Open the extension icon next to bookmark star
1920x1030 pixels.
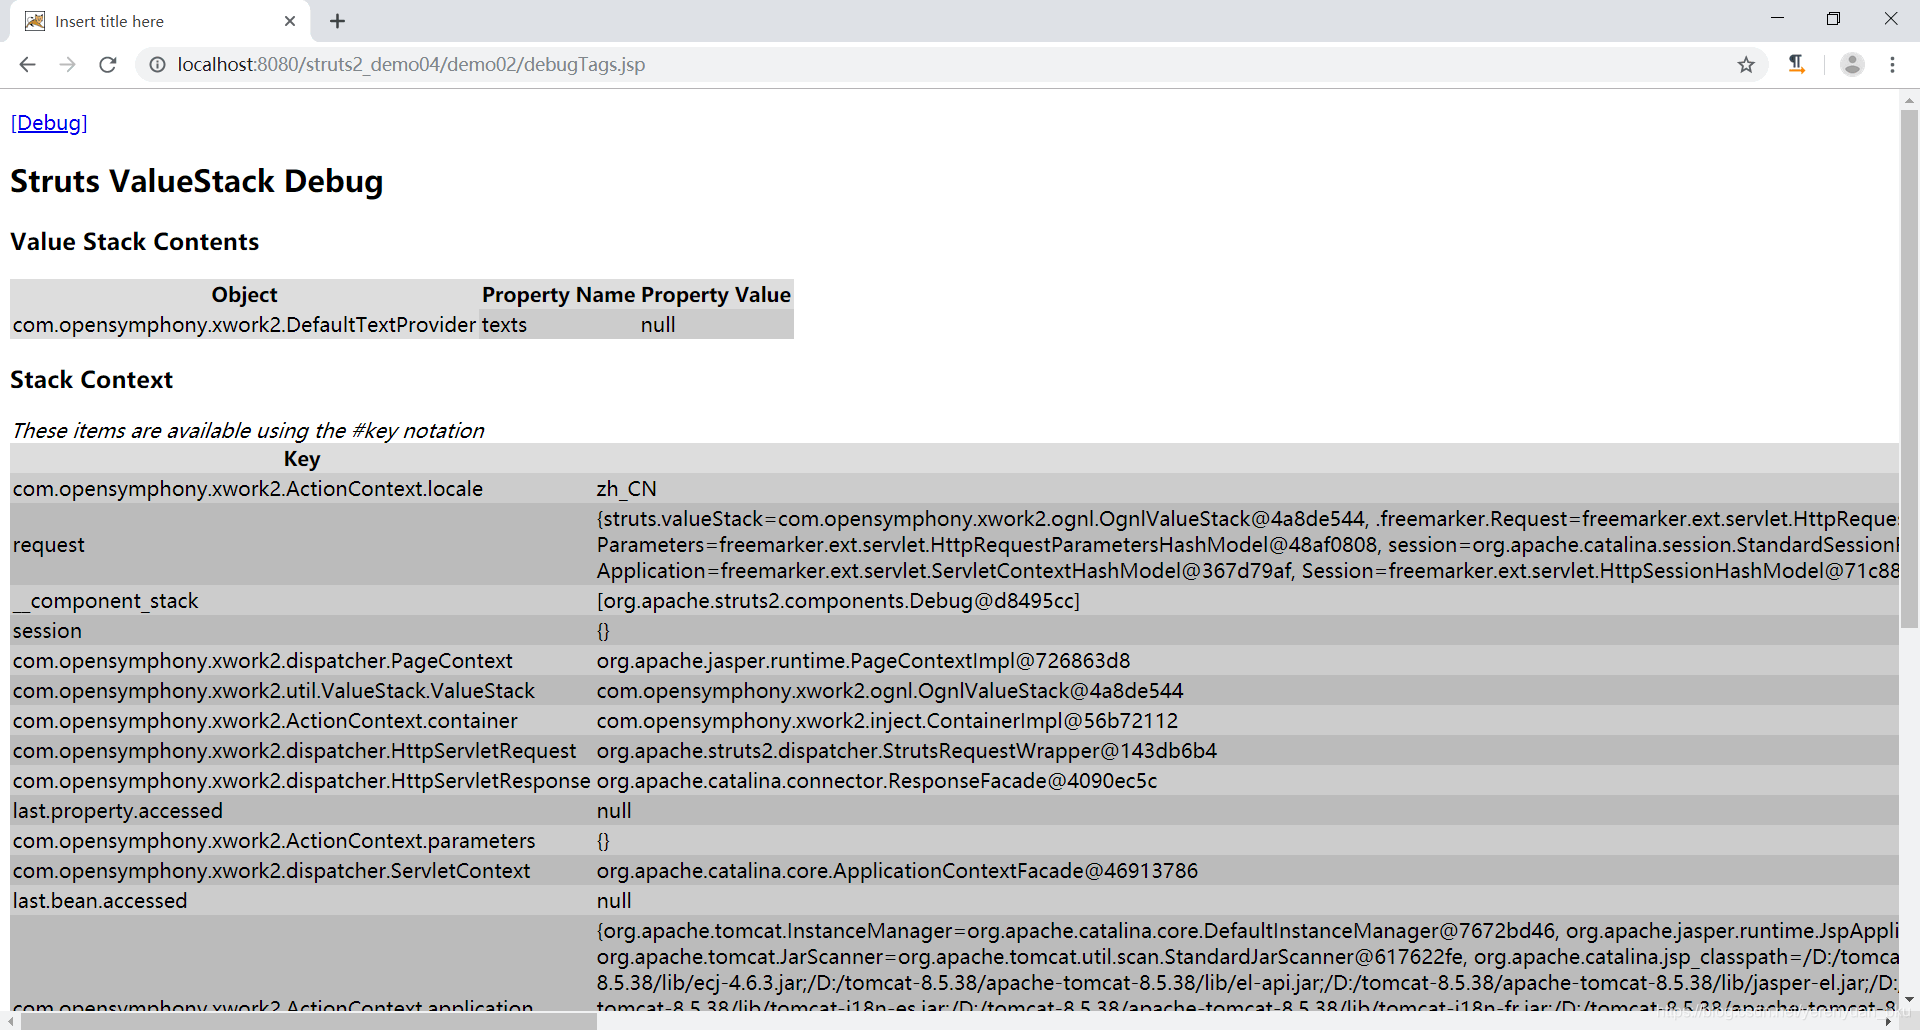tap(1797, 64)
